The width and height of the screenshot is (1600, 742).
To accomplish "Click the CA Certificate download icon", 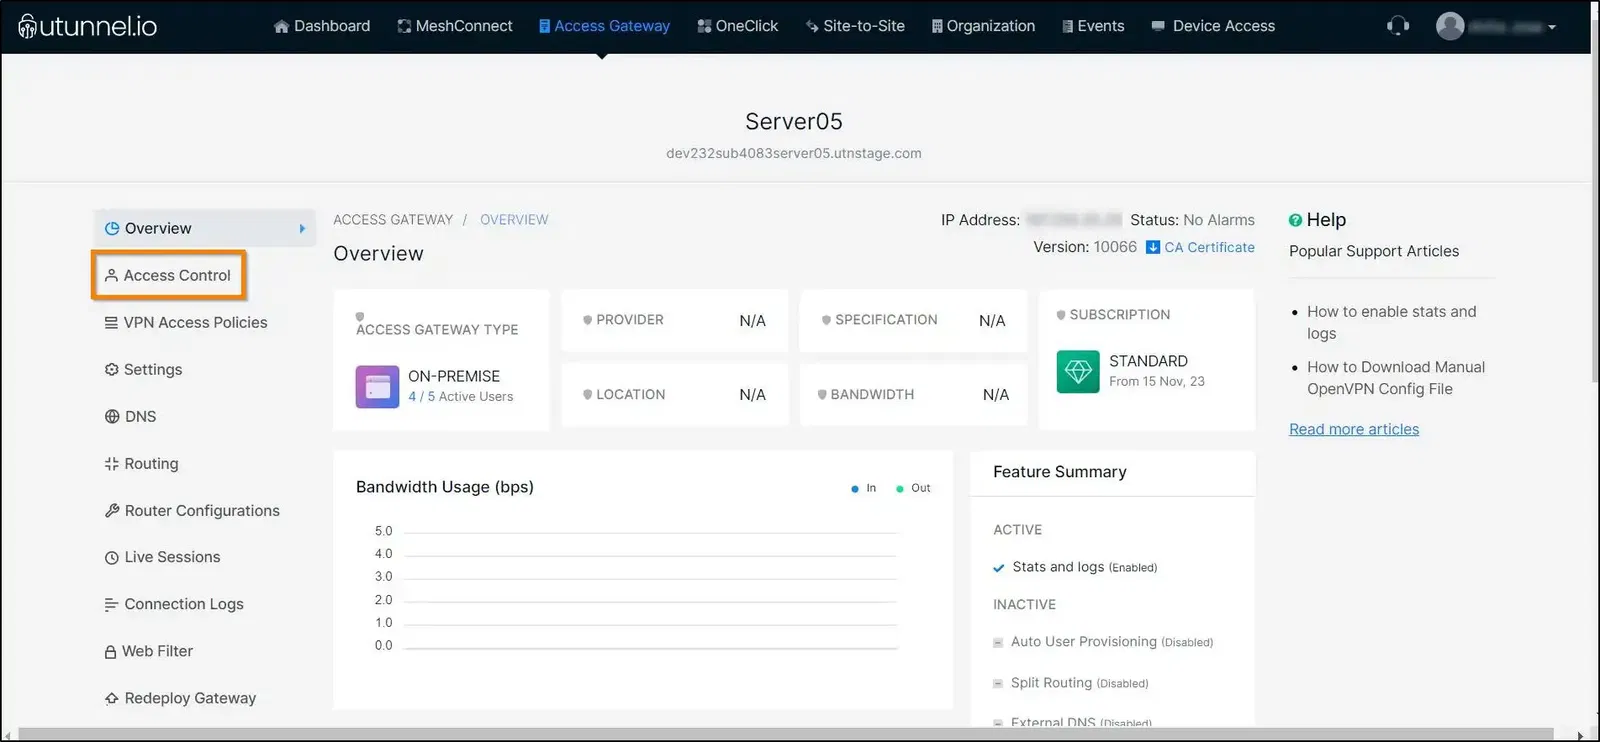I will coord(1153,247).
